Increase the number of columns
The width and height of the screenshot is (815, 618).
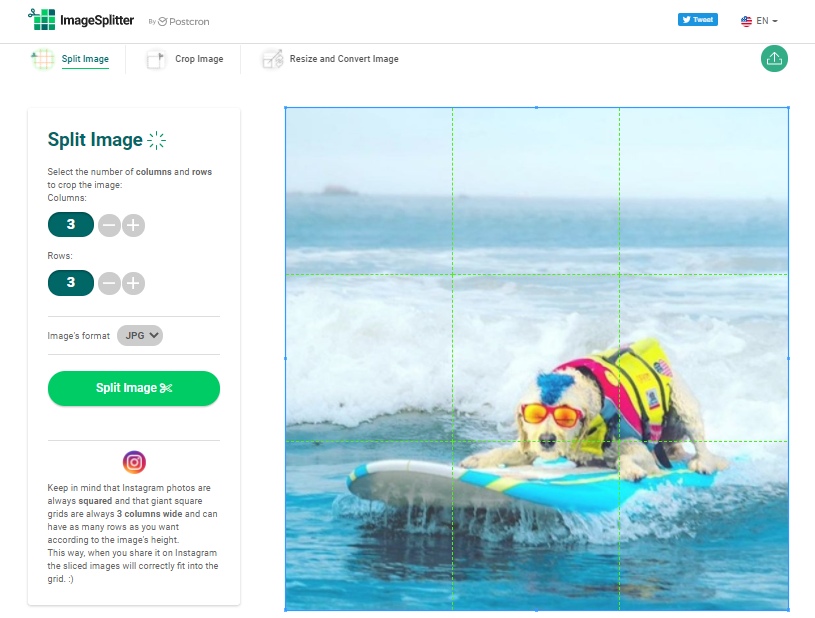coord(133,225)
